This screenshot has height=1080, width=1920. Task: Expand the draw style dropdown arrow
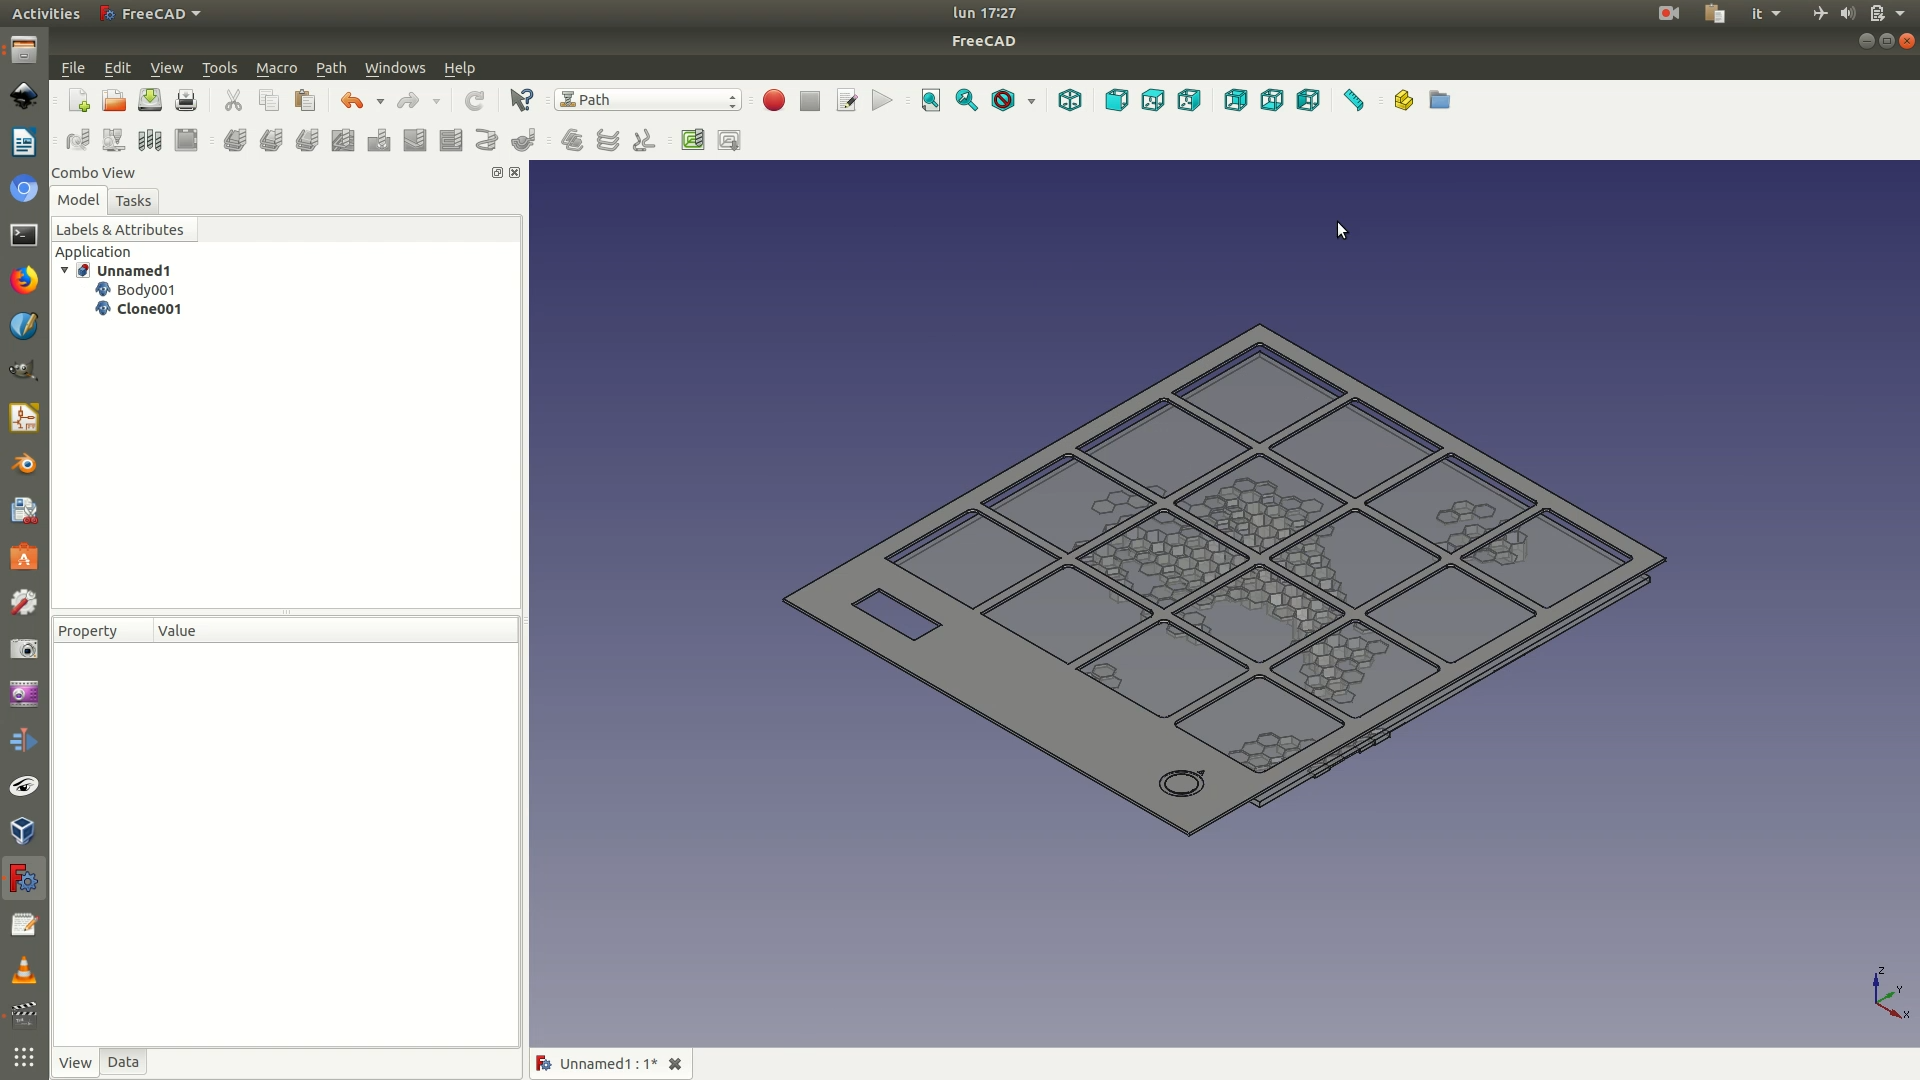coord(1031,101)
